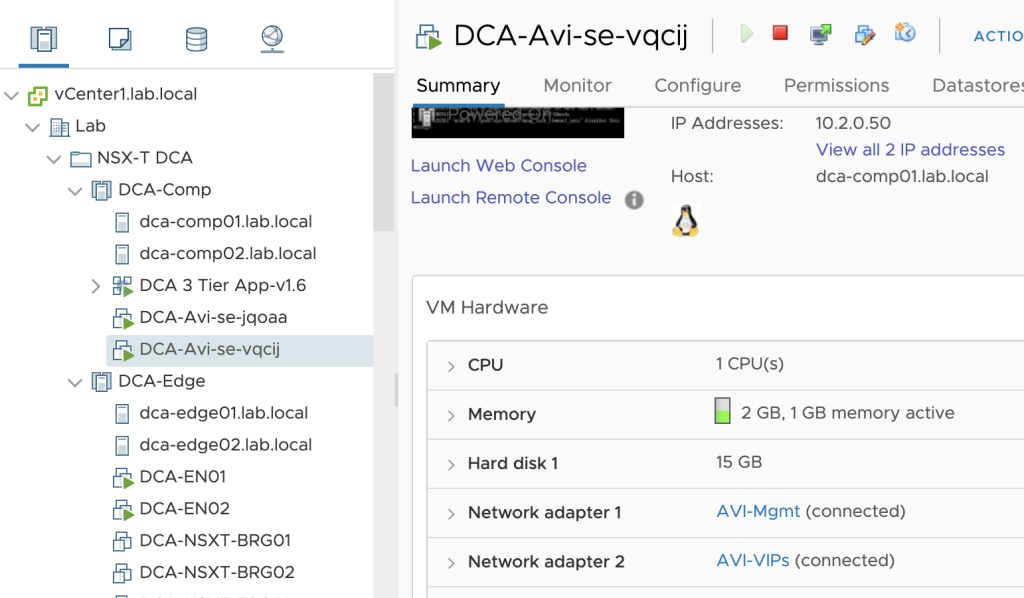This screenshot has height=598, width=1024.
Task: Click the DCA-NSXT-BRG02 VM icon
Action: coord(122,573)
